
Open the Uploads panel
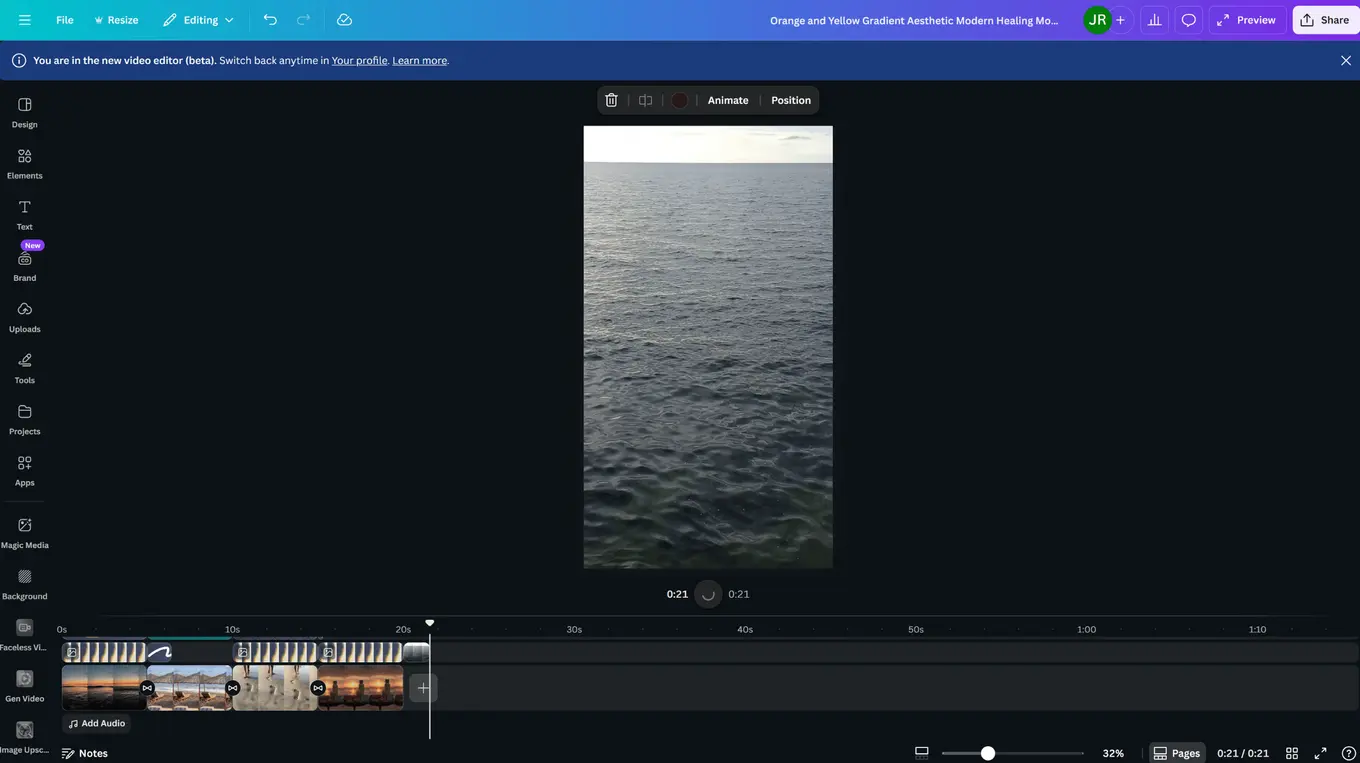[24, 316]
